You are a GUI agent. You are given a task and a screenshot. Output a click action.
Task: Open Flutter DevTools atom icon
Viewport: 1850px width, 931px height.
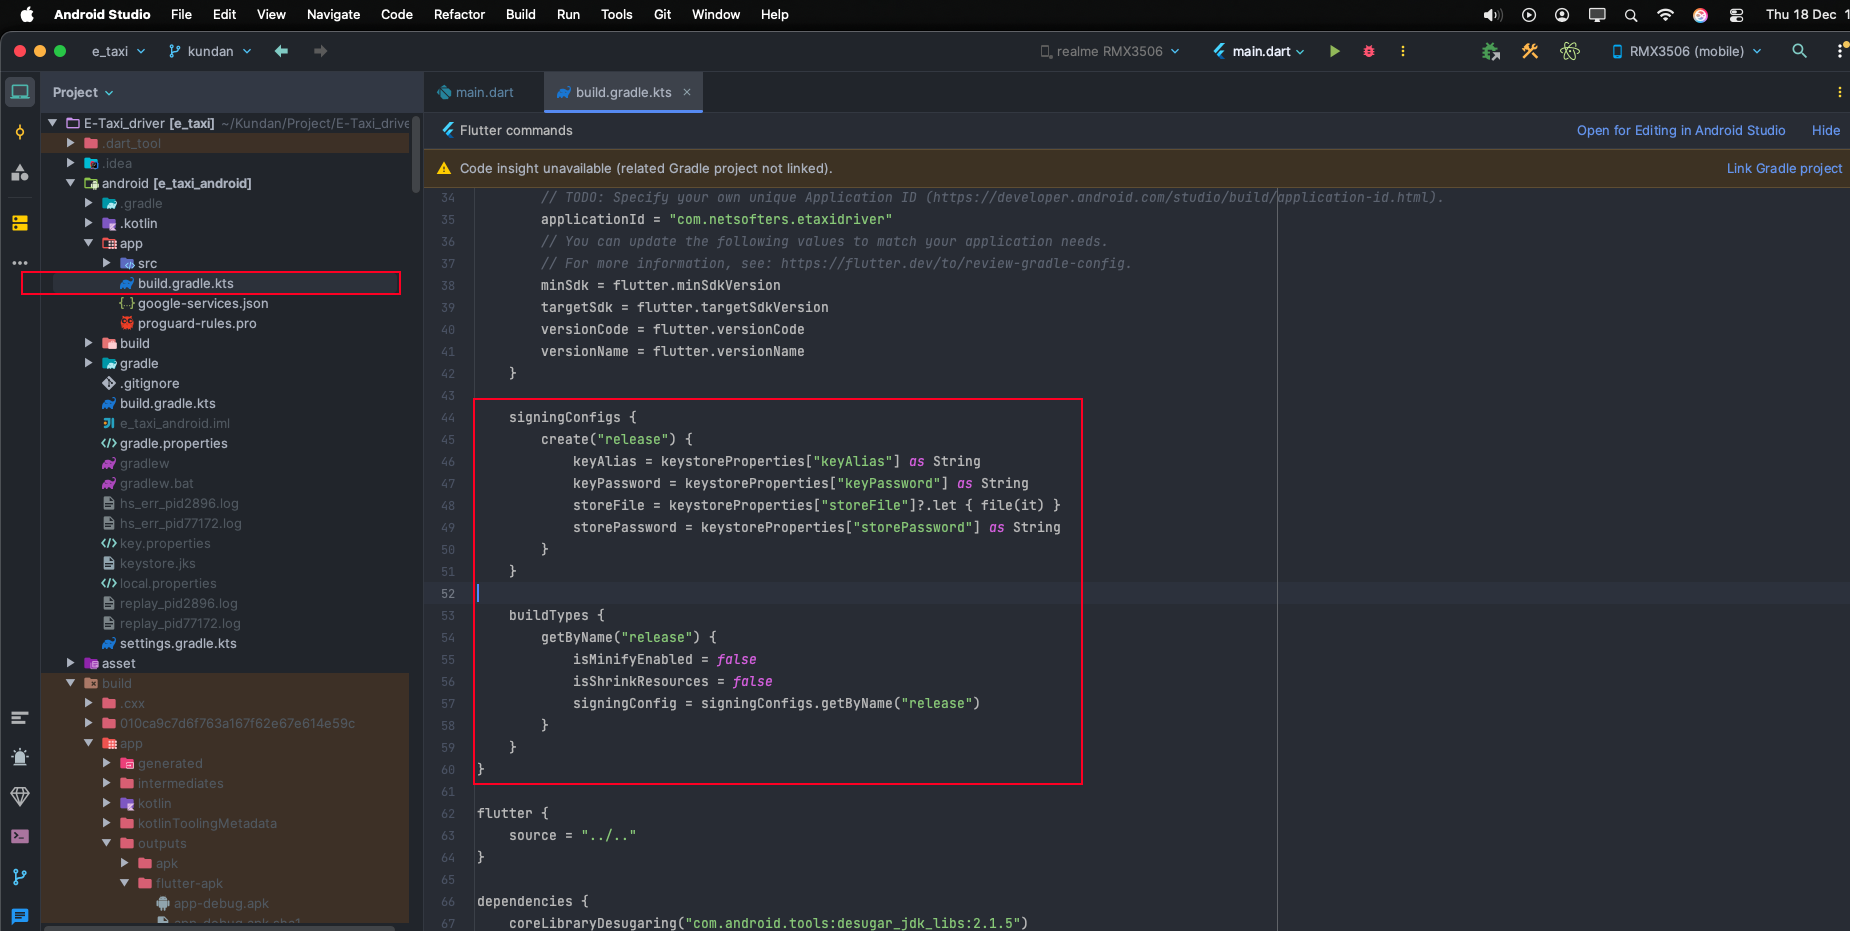coord(1570,51)
